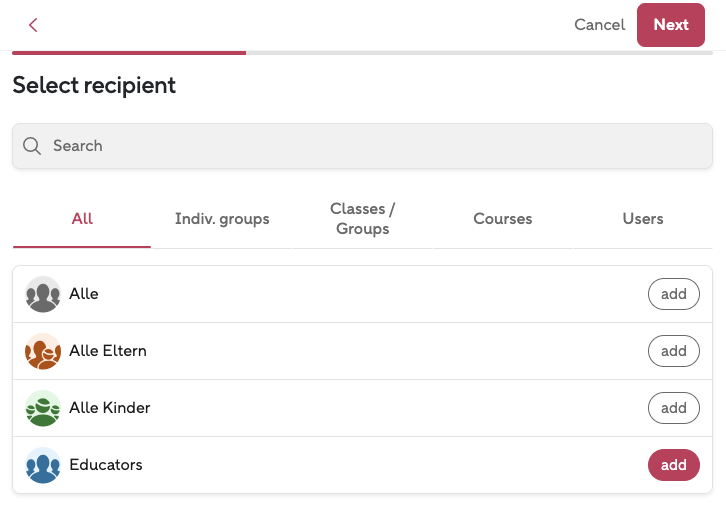
Task: Focus the Search input field
Action: tap(380, 146)
